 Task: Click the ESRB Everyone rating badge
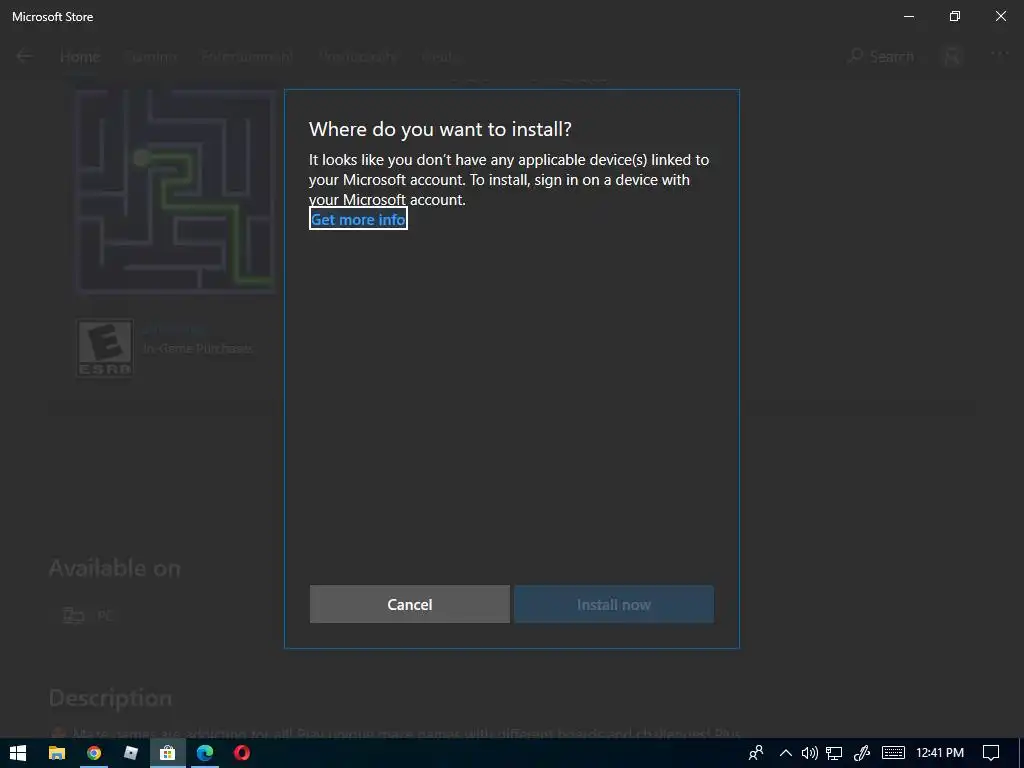tap(105, 347)
